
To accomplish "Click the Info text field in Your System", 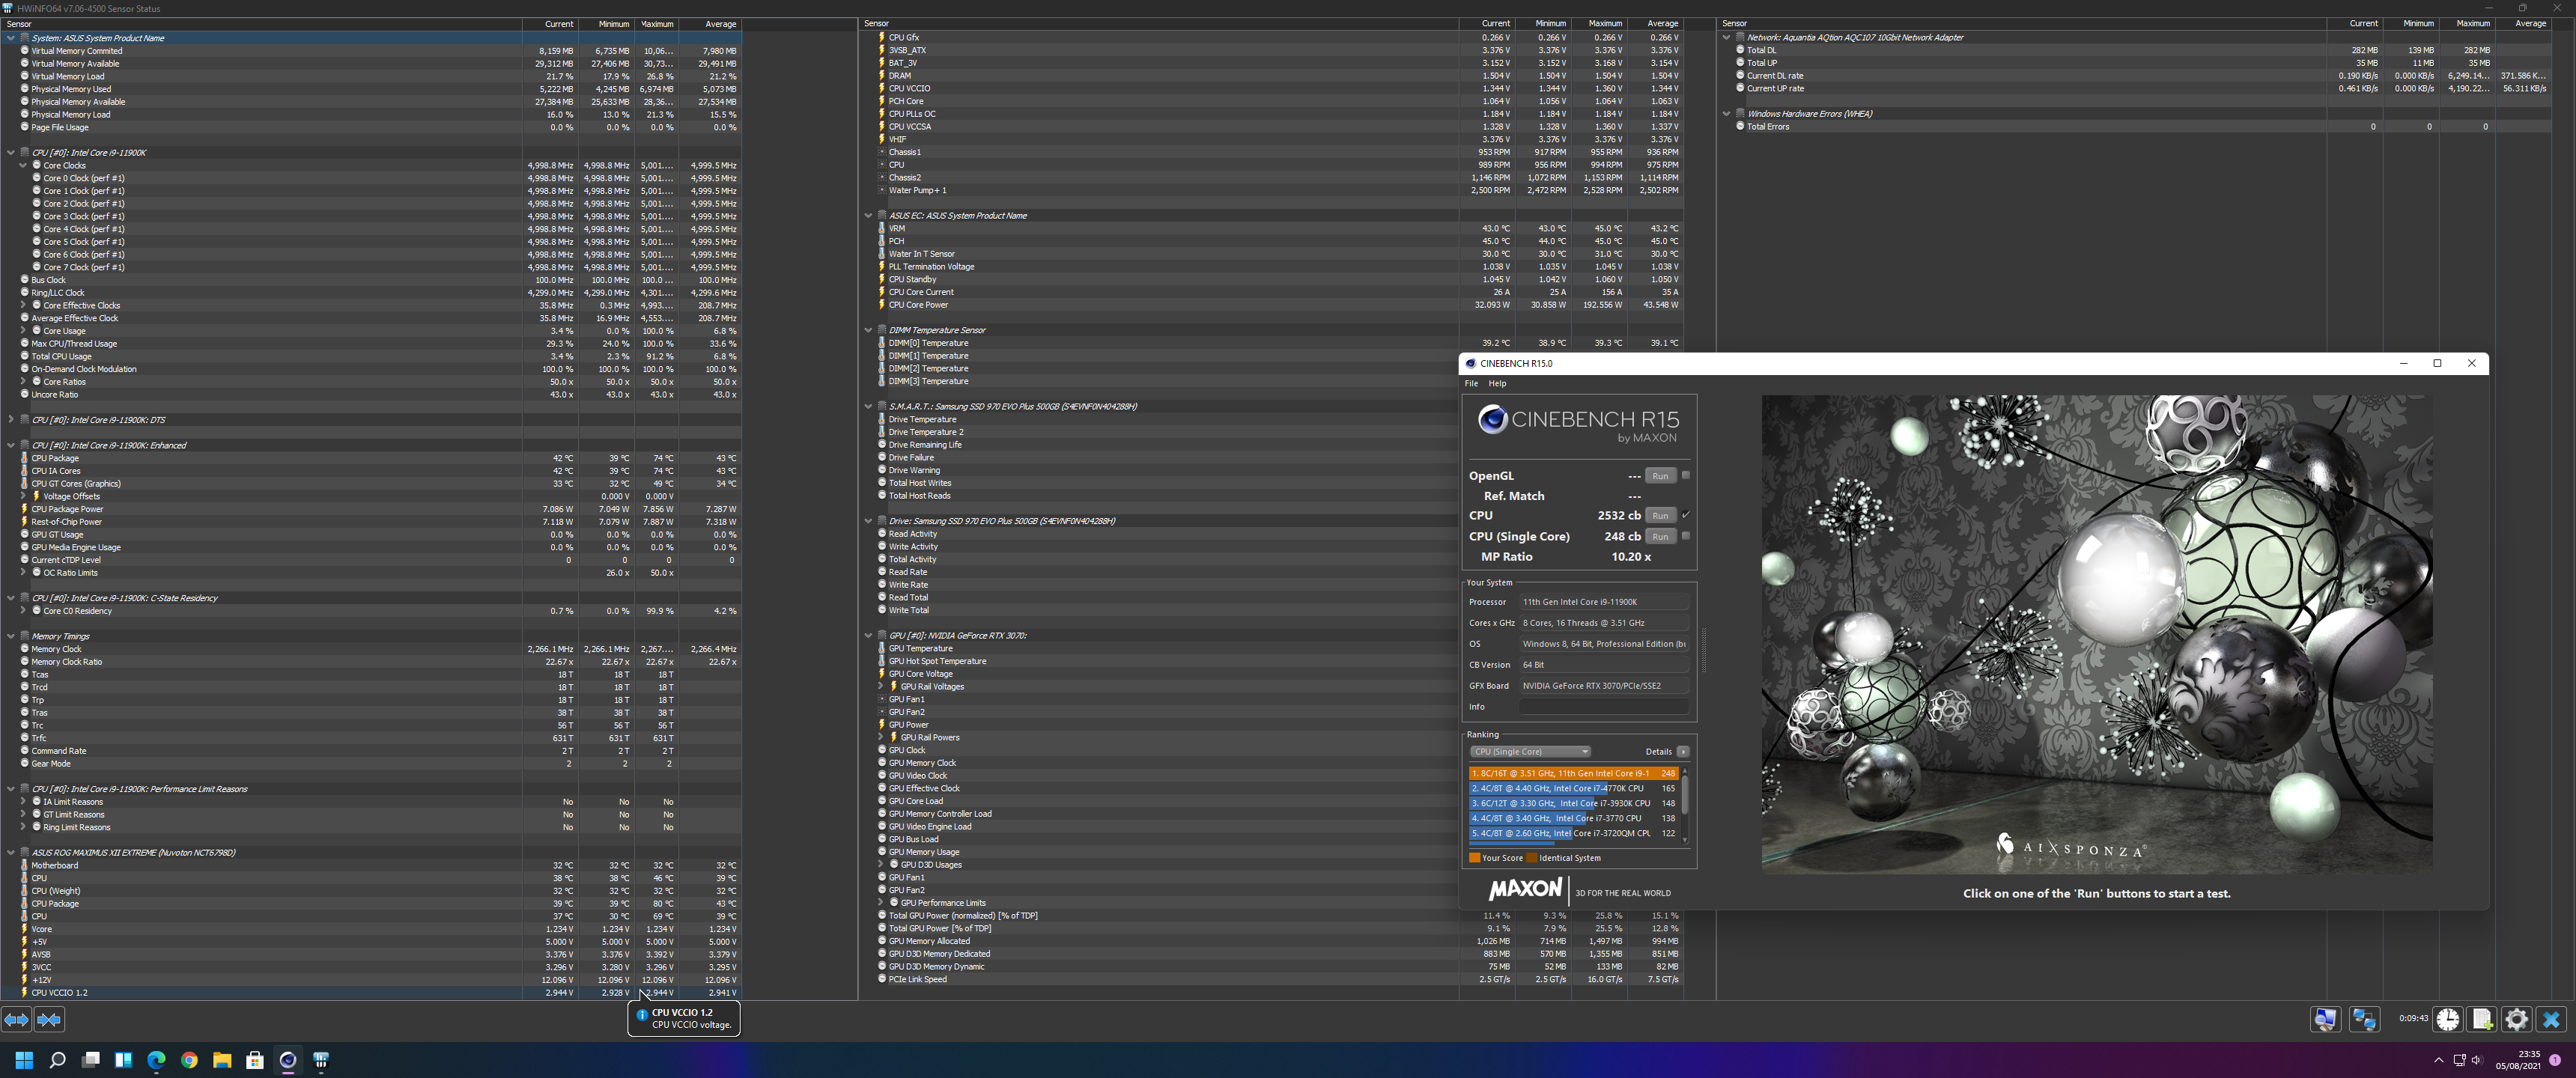I will pyautogui.click(x=1604, y=707).
